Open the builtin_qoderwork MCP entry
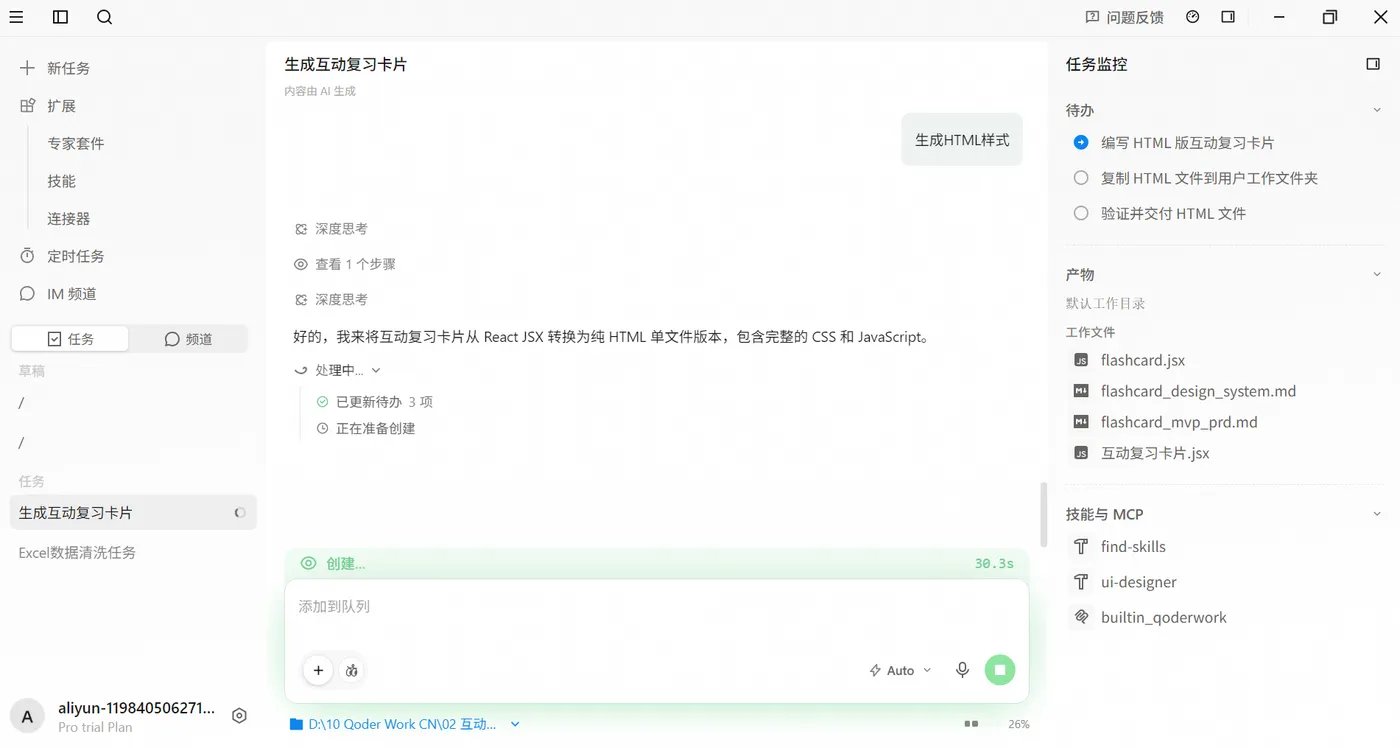The width and height of the screenshot is (1400, 748). [x=1163, y=617]
